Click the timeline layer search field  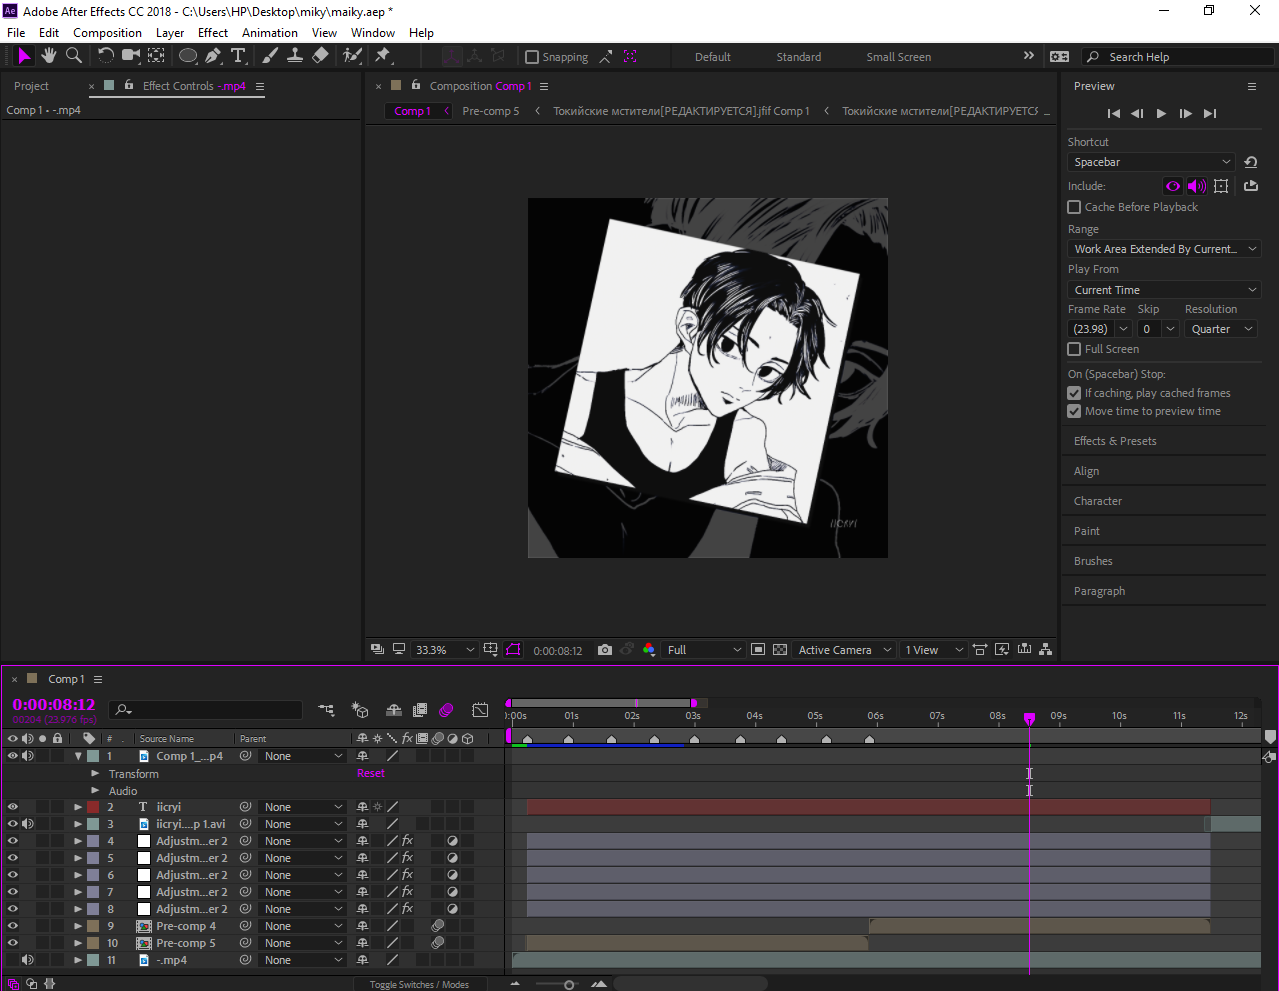pos(205,710)
